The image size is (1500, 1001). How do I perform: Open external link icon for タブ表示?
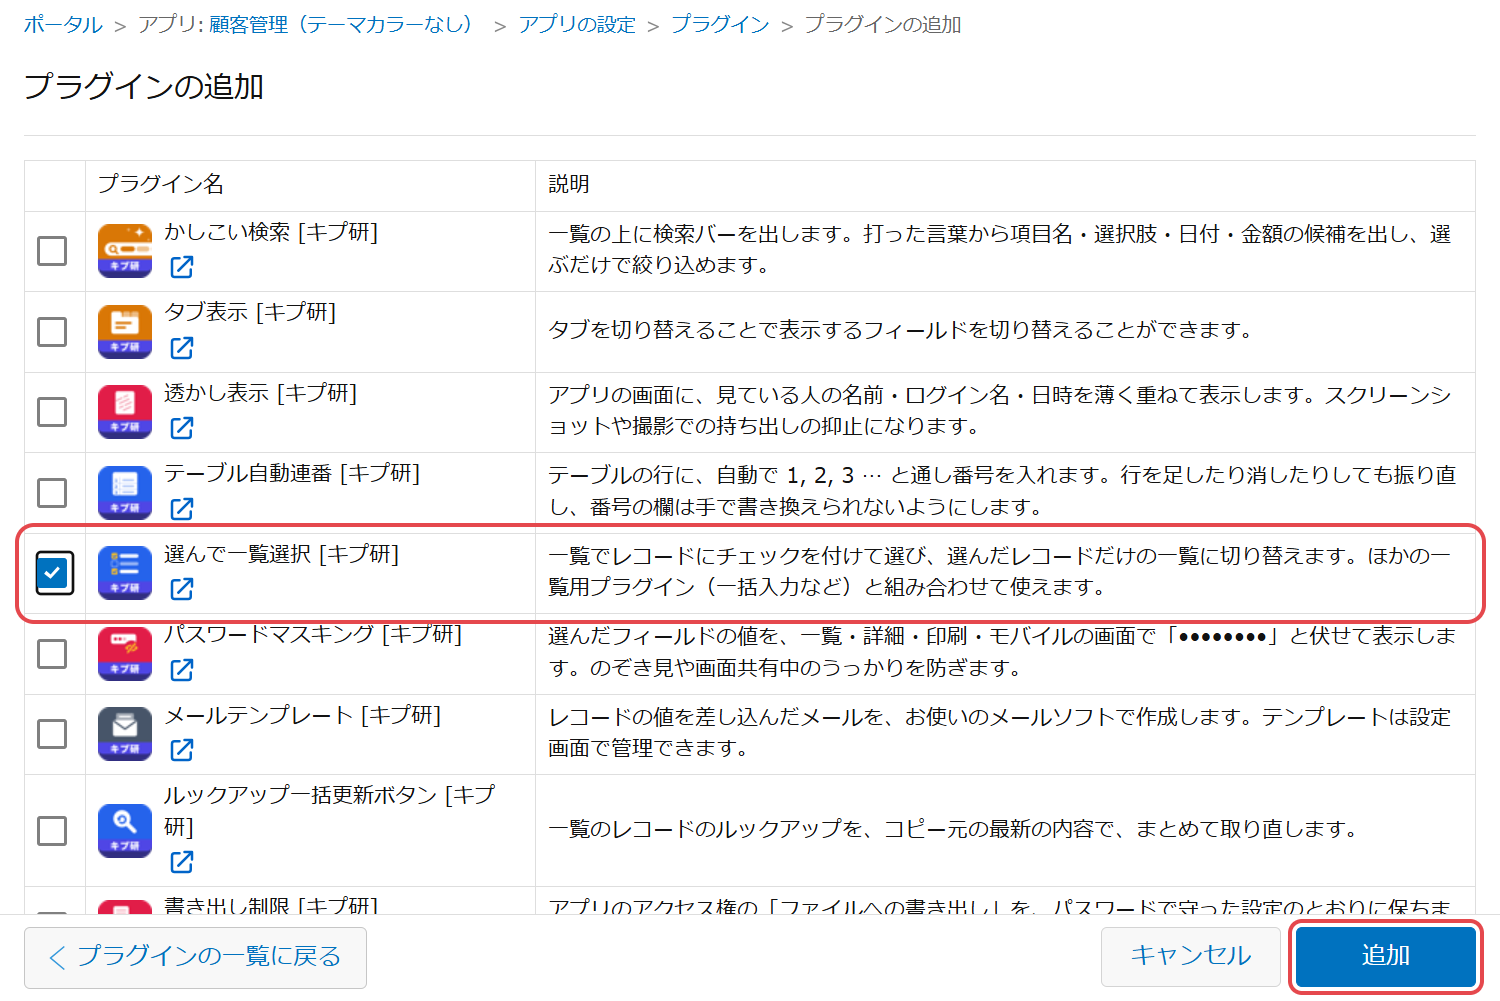tap(182, 348)
